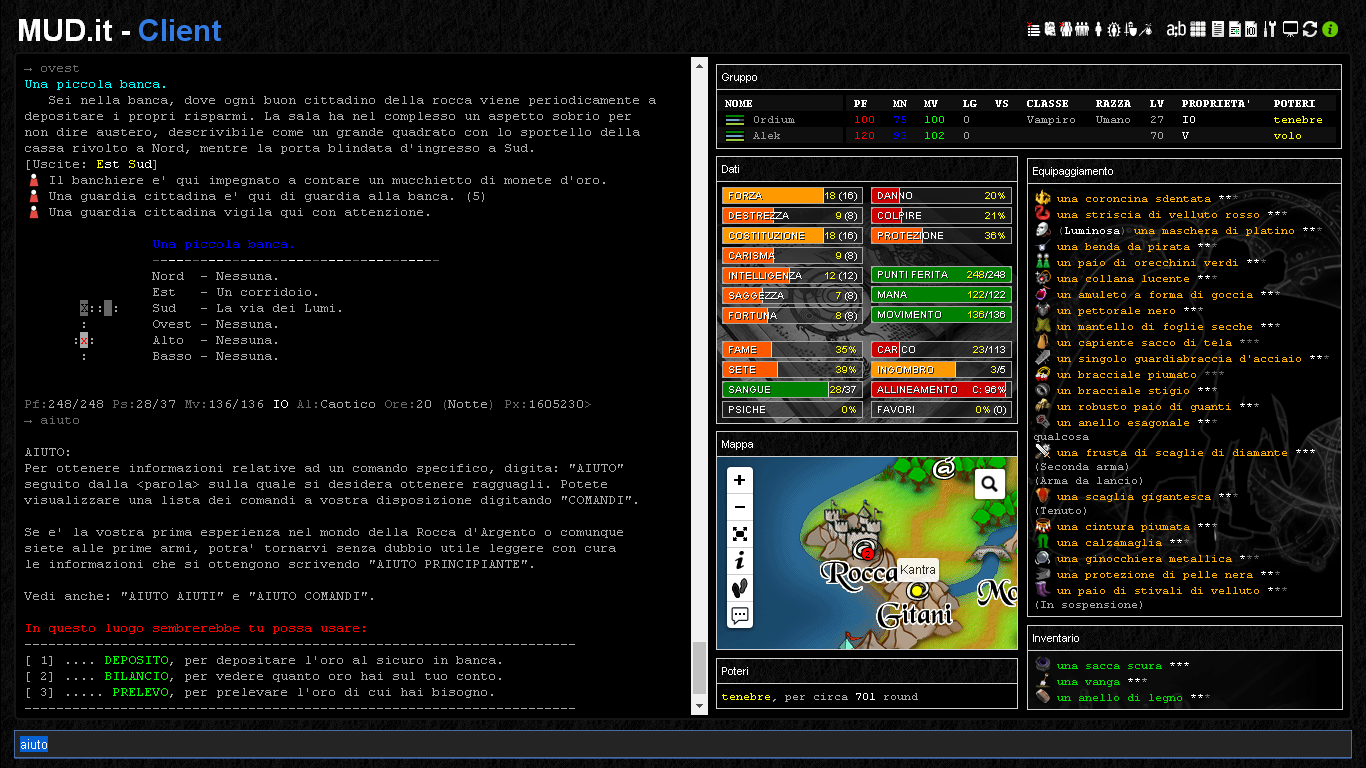Screen dimensions: 1366x768
Task: Click the Sud exit link
Action: pos(140,164)
